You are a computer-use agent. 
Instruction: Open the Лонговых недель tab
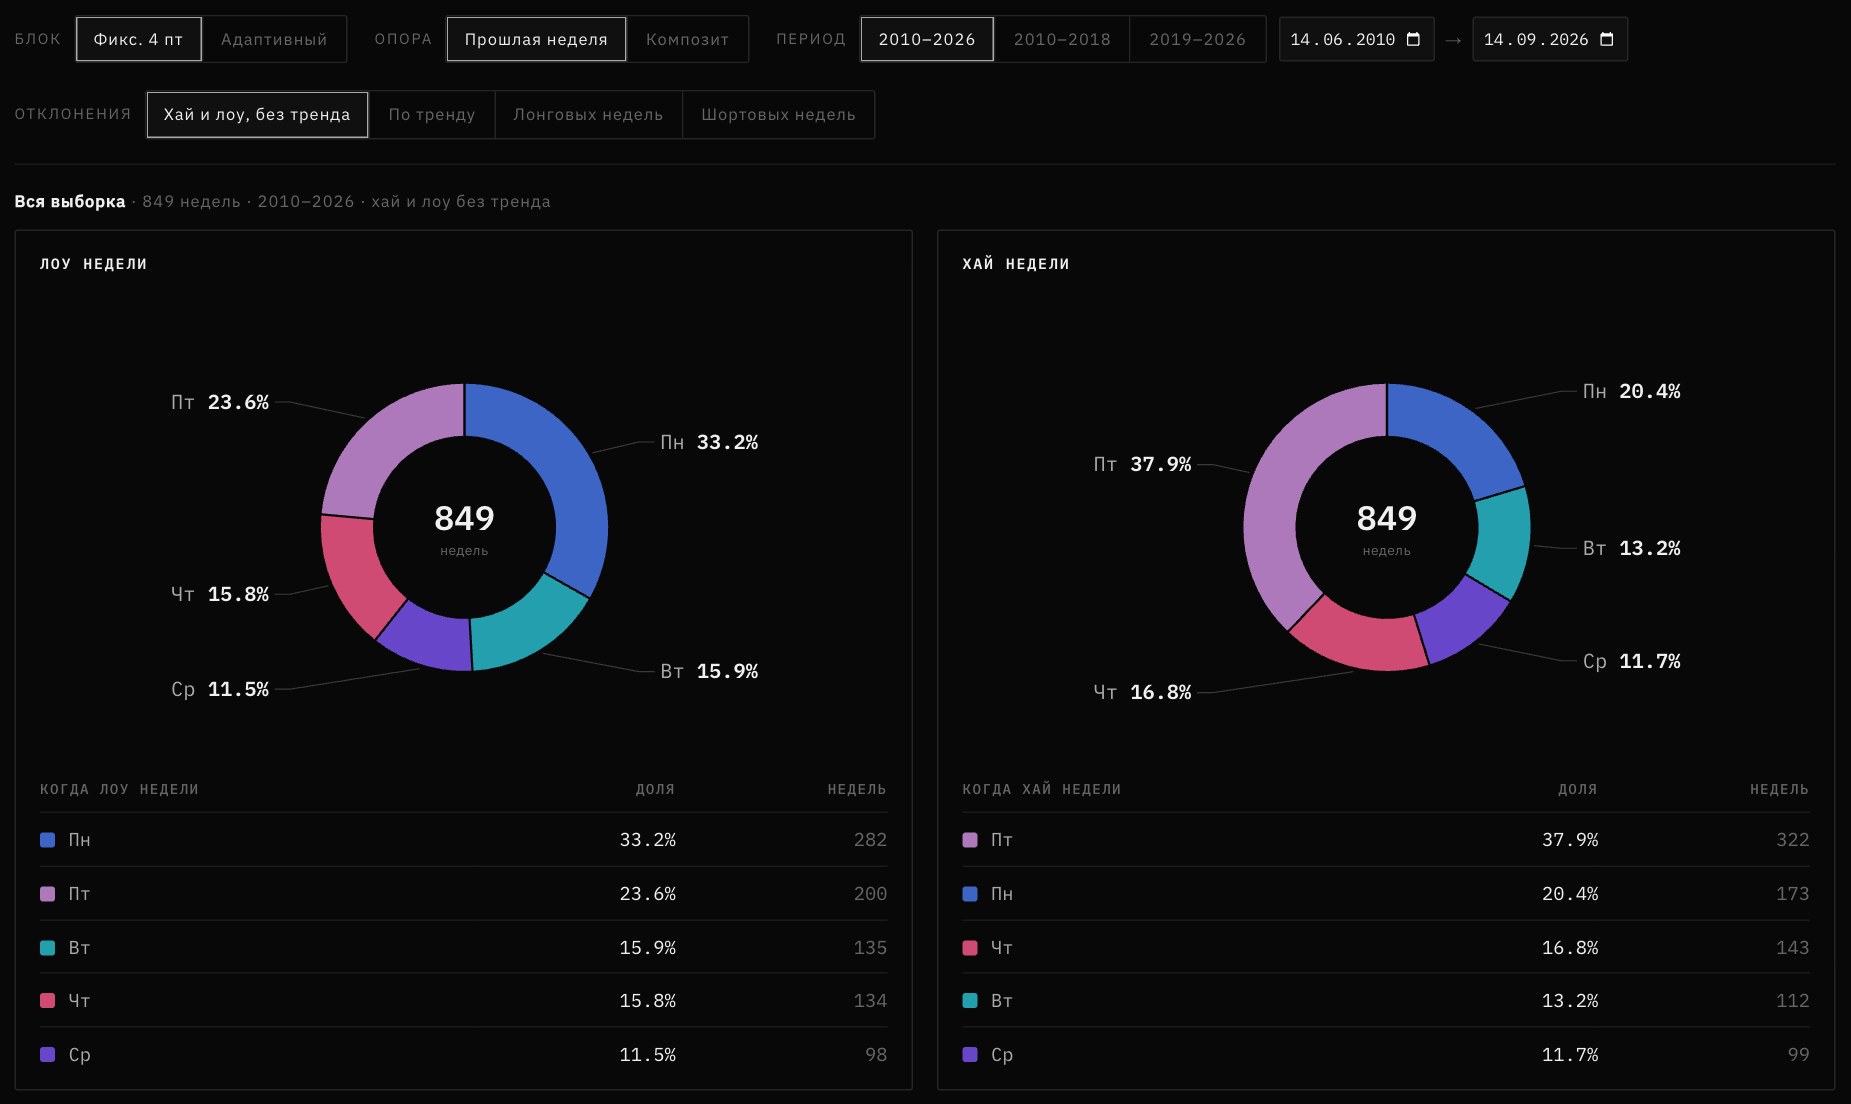click(x=588, y=114)
